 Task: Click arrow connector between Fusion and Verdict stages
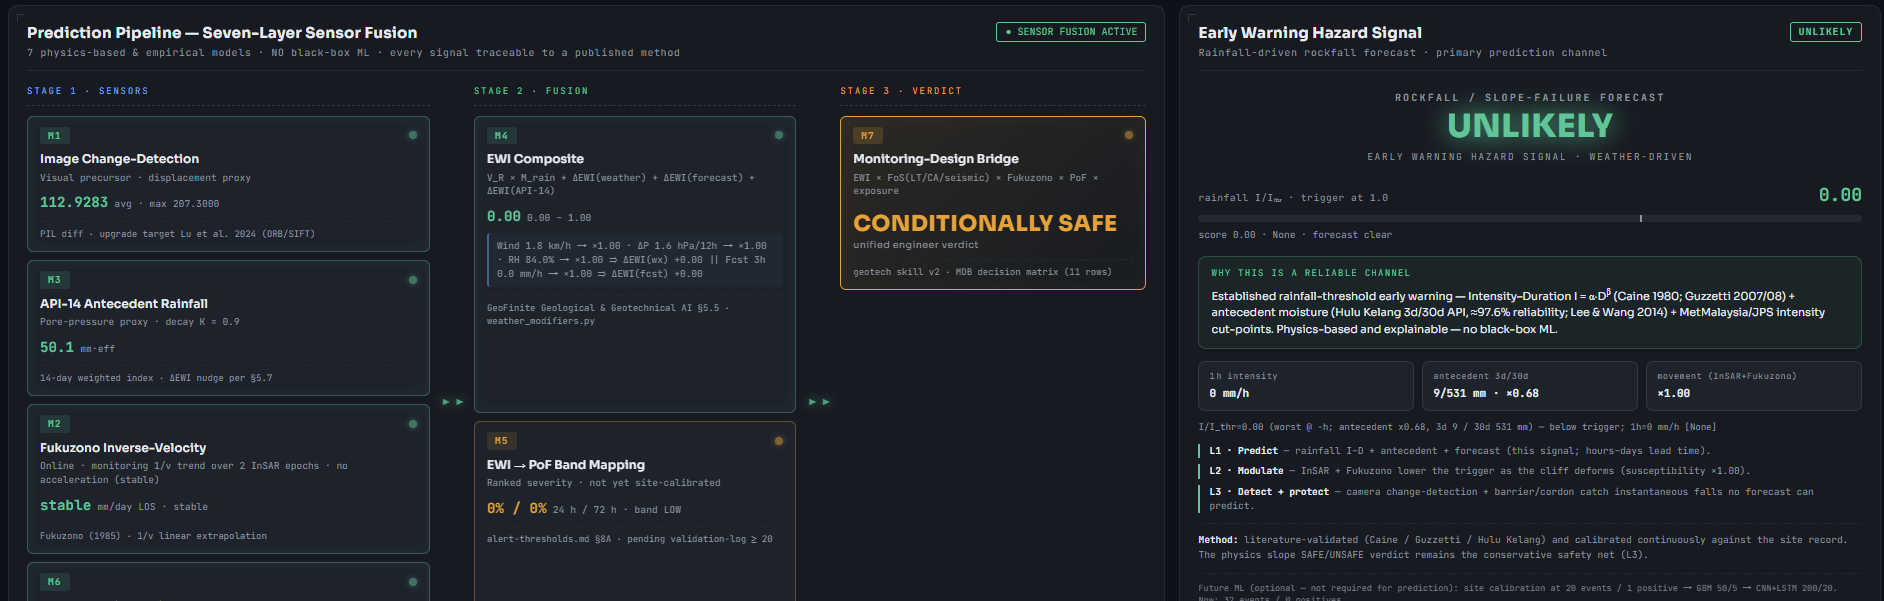[x=818, y=401]
